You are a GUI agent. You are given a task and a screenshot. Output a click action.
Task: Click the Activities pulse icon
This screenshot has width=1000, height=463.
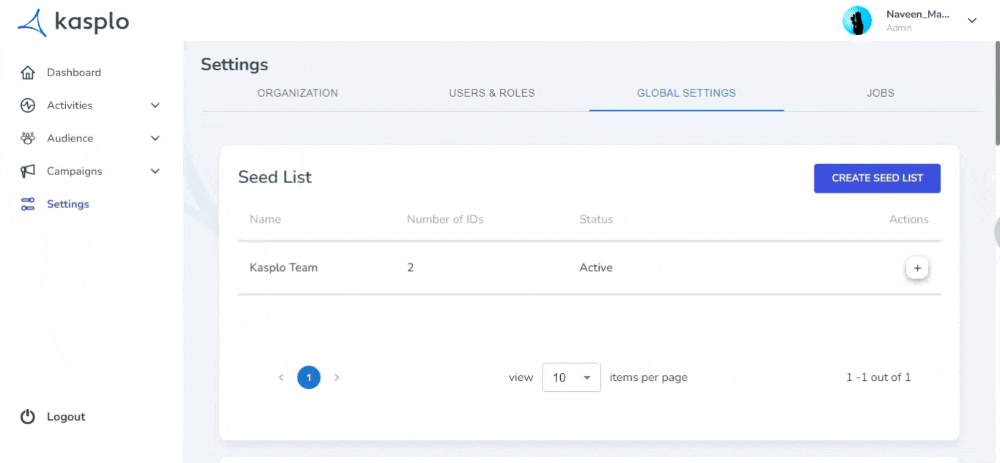pyautogui.click(x=27, y=105)
